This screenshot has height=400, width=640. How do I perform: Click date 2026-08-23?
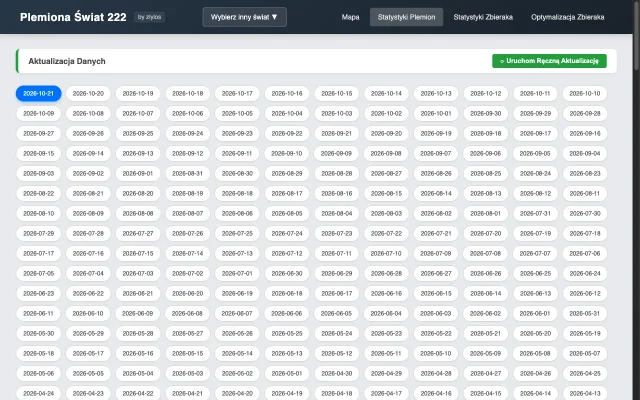(585, 173)
